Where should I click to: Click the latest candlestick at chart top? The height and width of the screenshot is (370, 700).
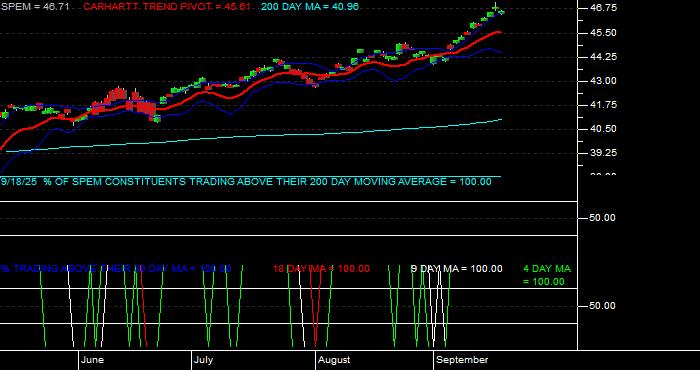(501, 12)
